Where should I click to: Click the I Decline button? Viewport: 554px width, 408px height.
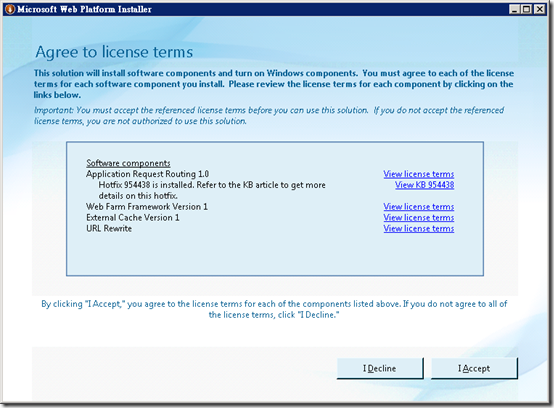pyautogui.click(x=380, y=368)
